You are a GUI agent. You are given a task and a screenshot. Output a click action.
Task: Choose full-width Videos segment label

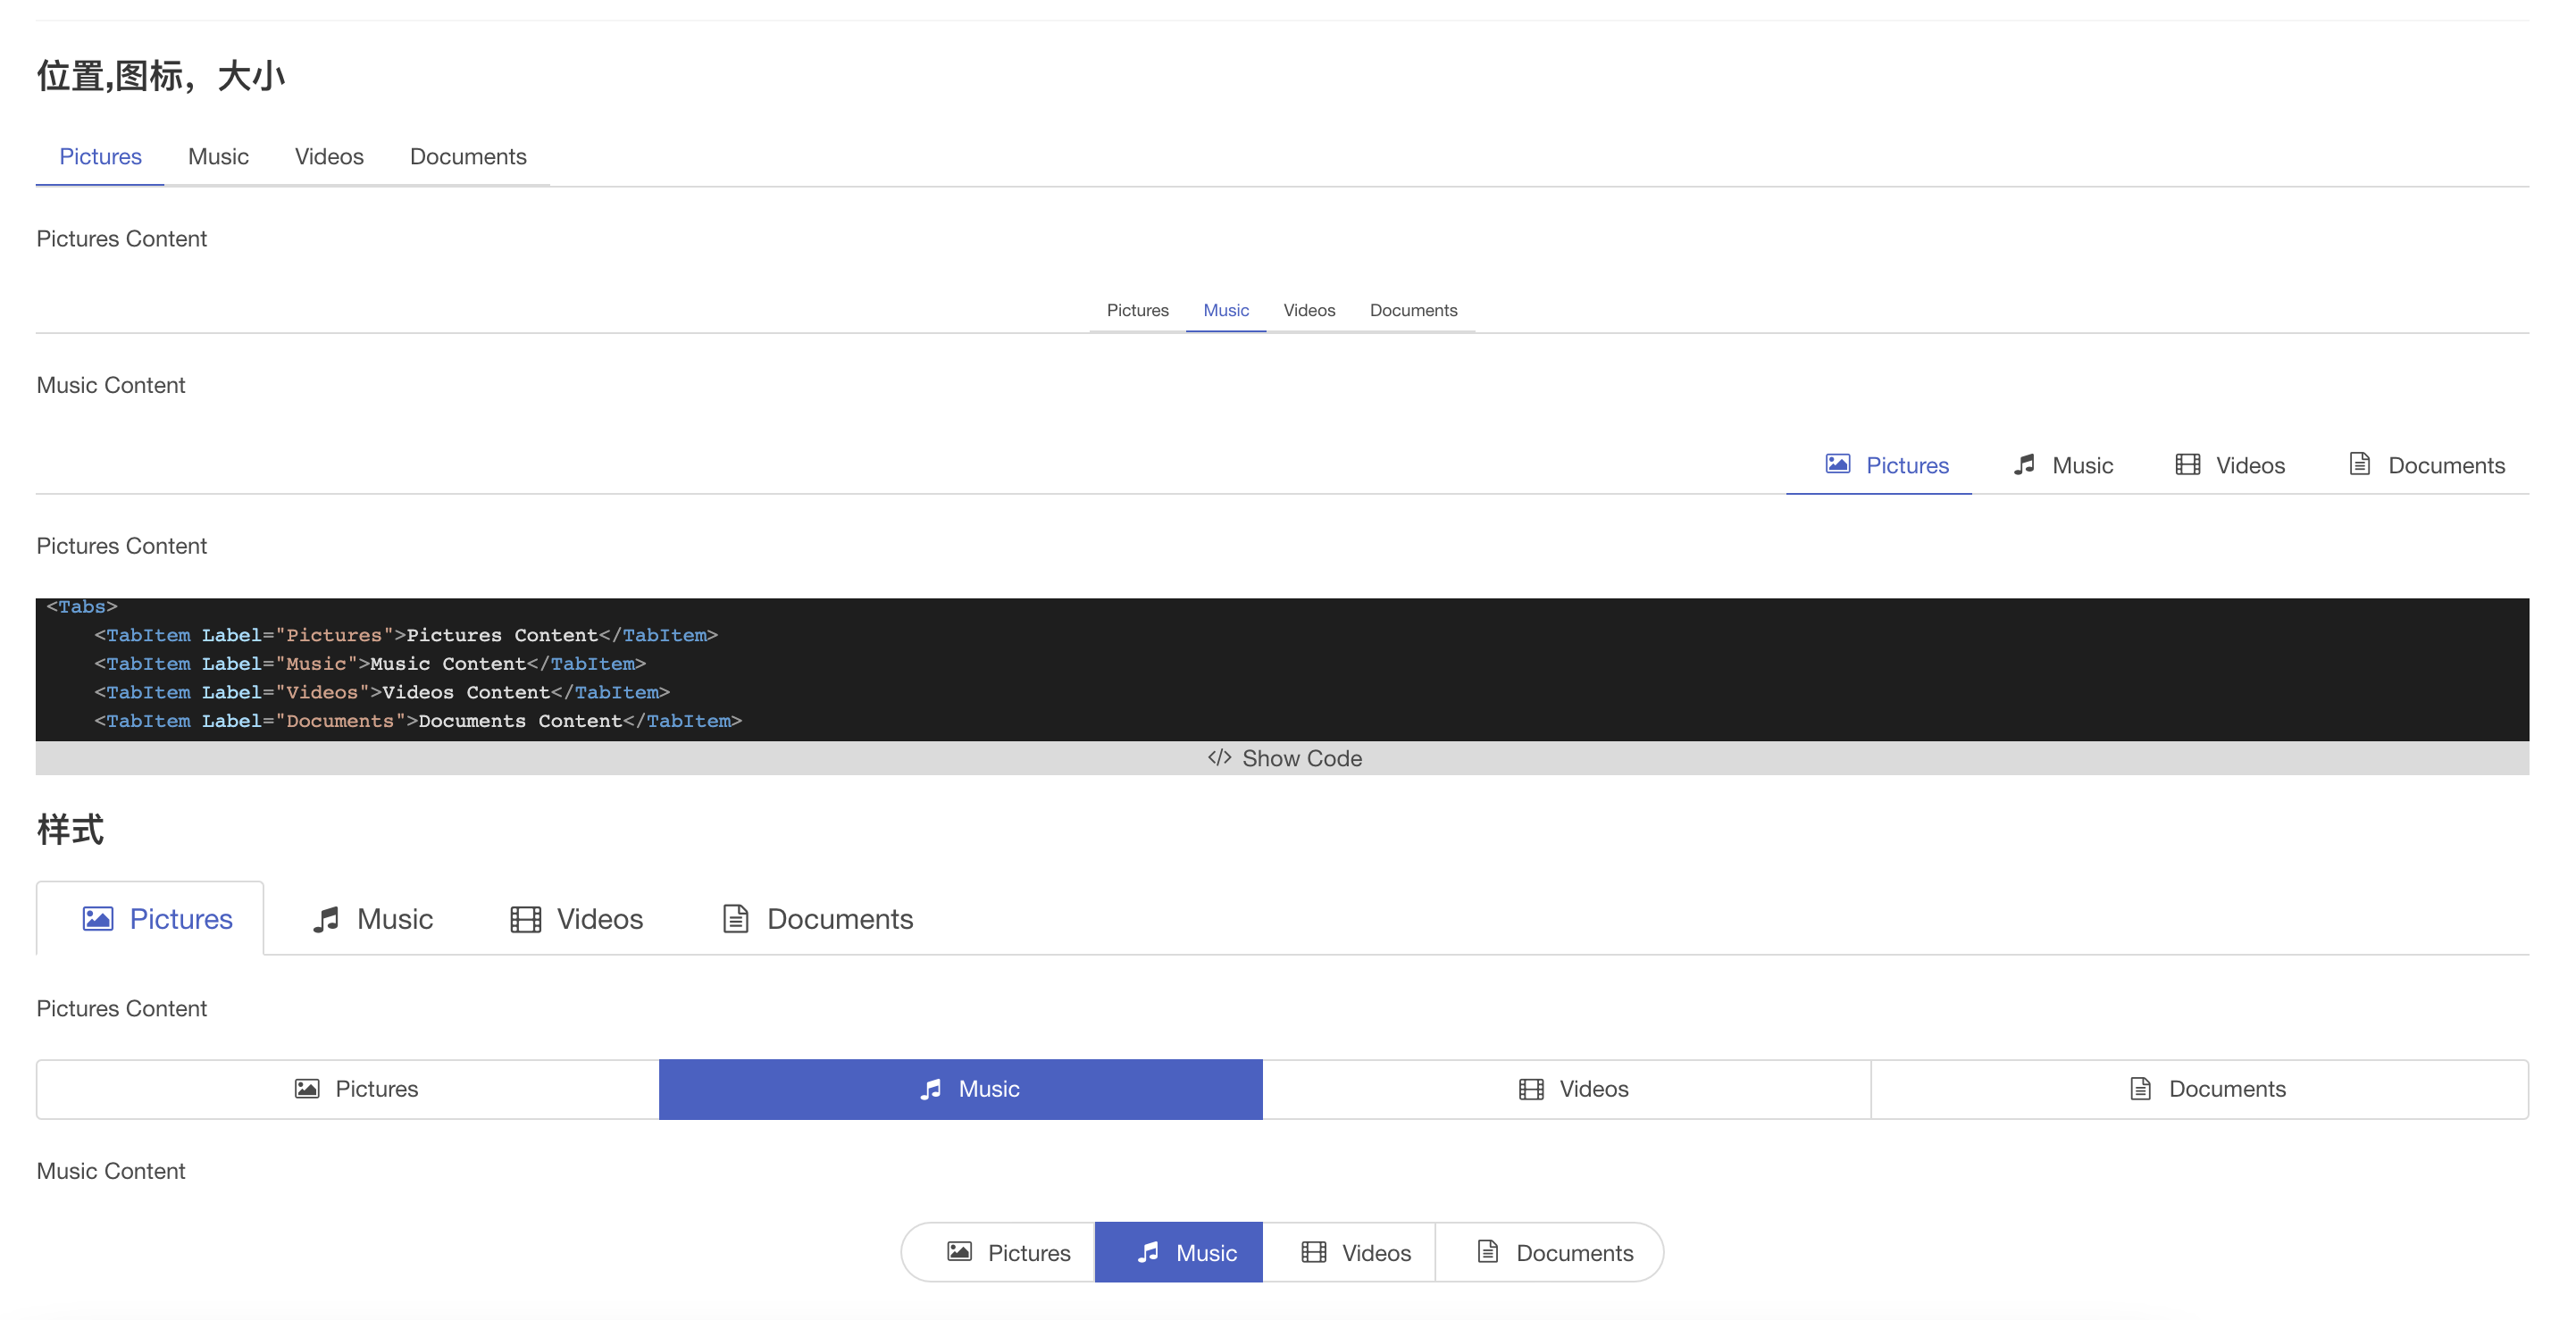(1594, 1089)
